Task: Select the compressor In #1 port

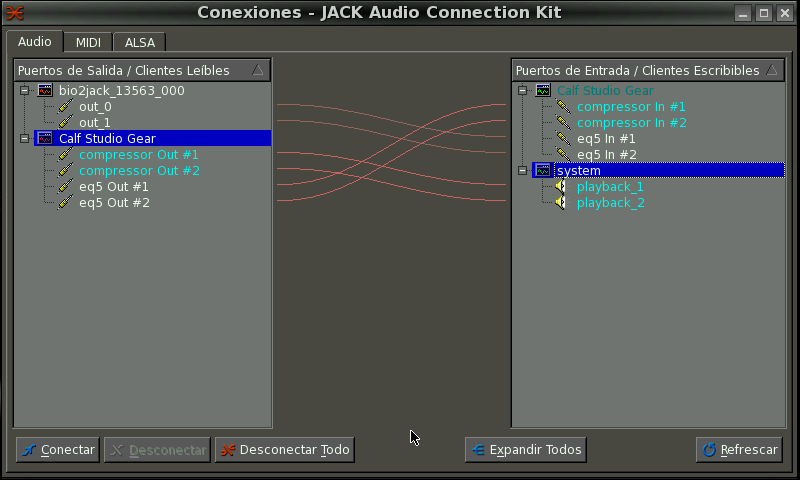Action: click(631, 107)
